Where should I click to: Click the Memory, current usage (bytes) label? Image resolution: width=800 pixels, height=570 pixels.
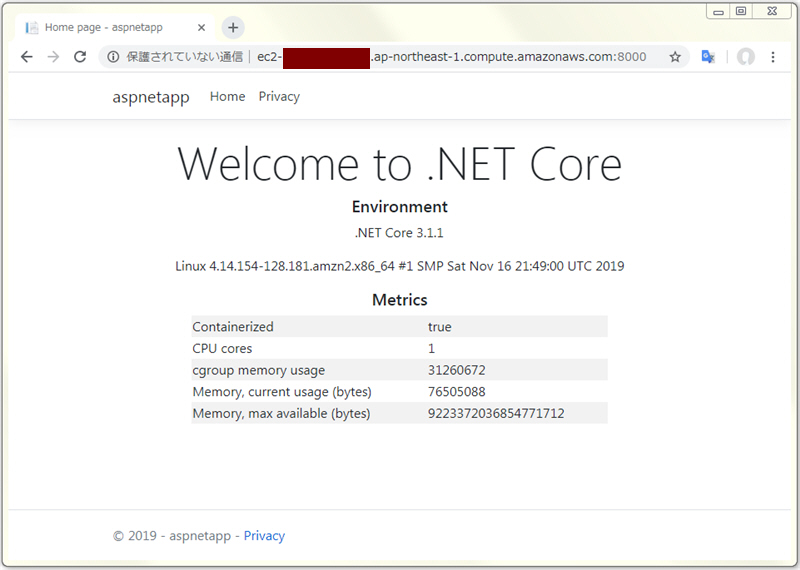pyautogui.click(x=282, y=392)
